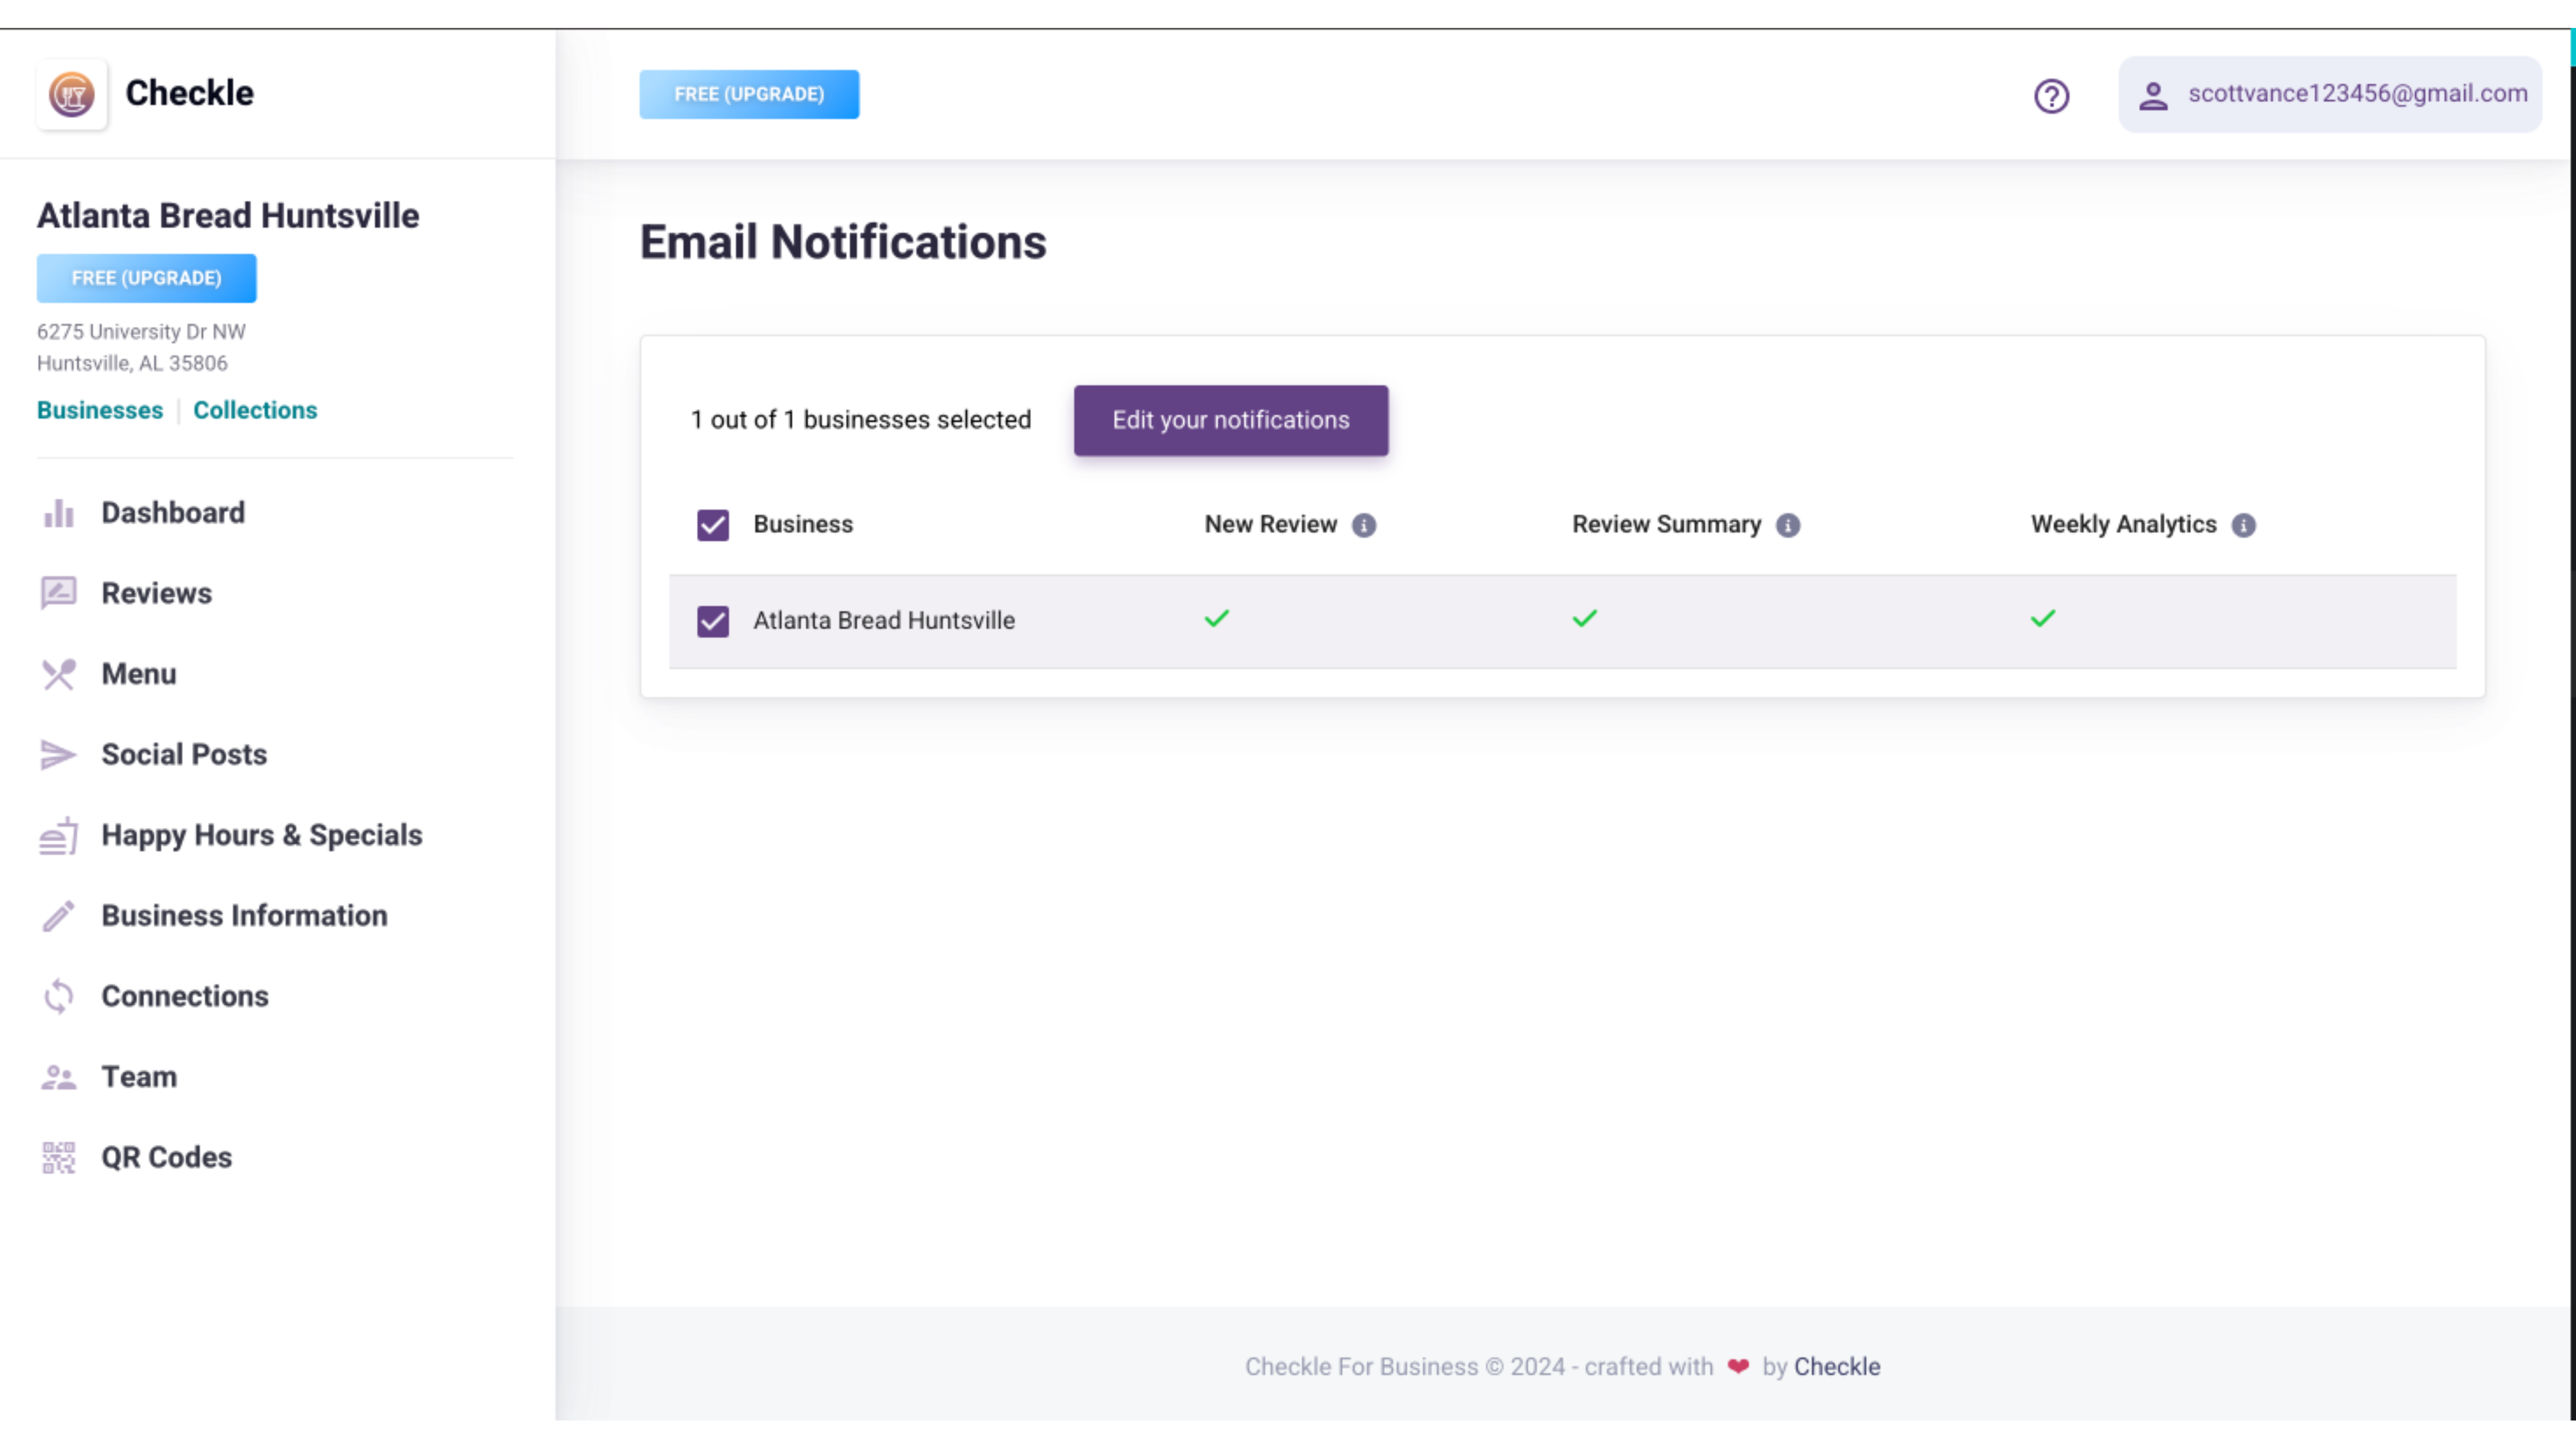This screenshot has width=2576, height=1449.
Task: Open the Businesses link
Action: [100, 410]
